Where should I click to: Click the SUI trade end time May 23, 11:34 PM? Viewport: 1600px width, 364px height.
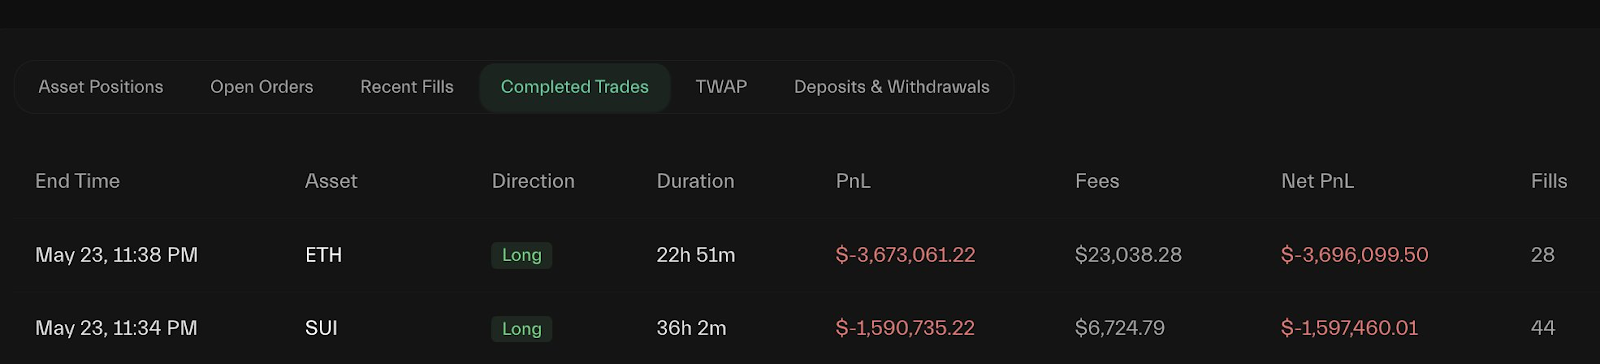116,328
